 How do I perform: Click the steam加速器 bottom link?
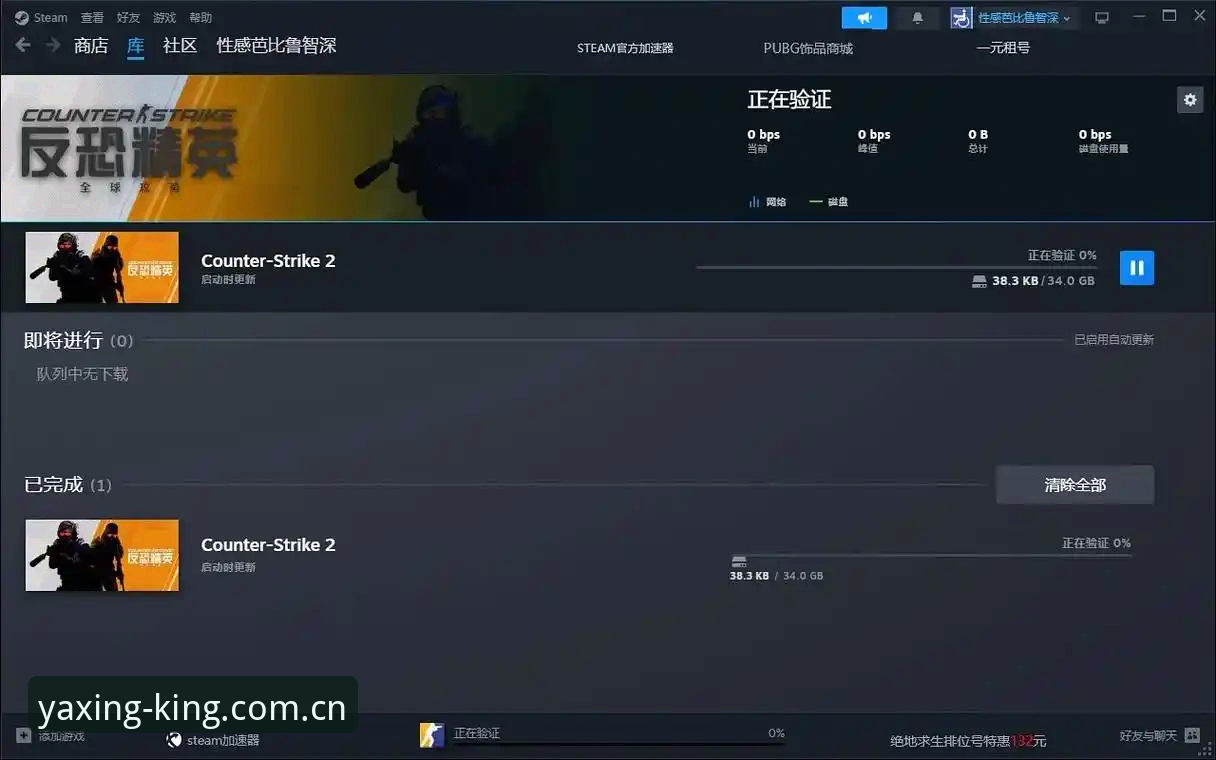213,740
